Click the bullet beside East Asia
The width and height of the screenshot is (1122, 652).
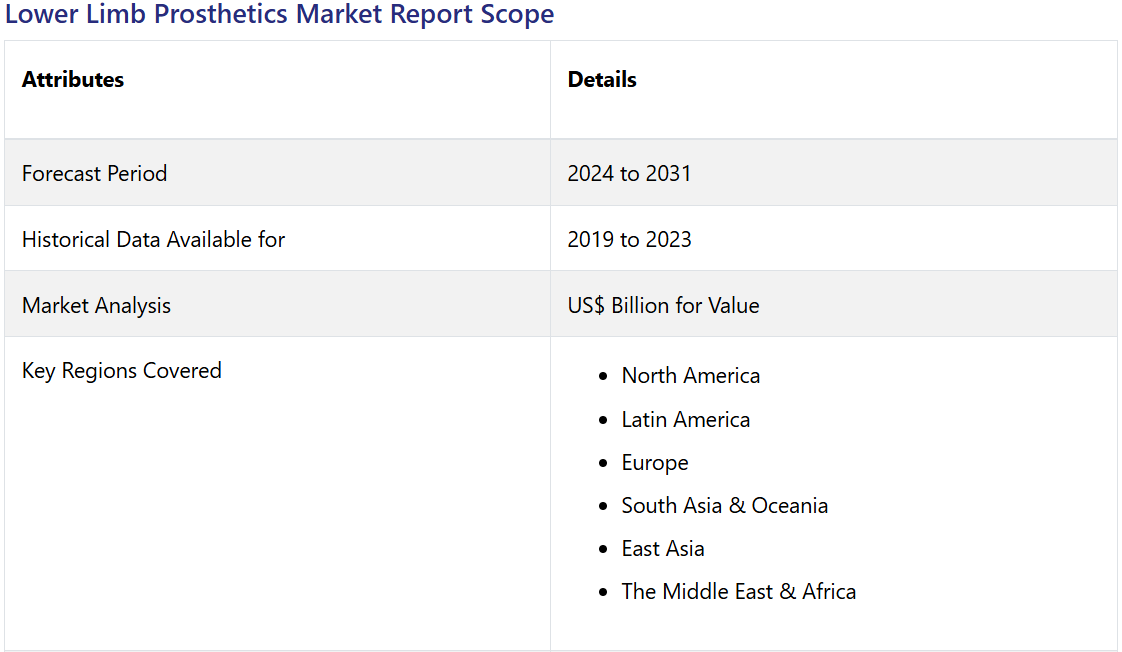603,549
